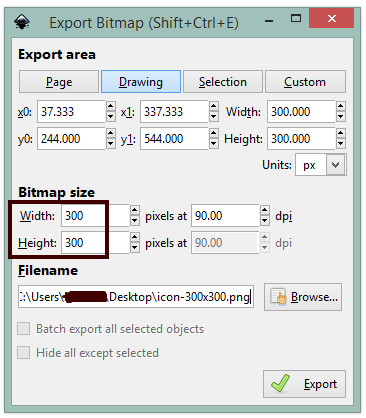Minimize the Export Bitmap dialog

[x=269, y=21]
